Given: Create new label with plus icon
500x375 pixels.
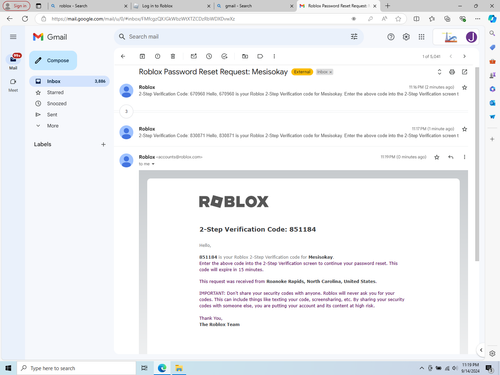Looking at the screenshot, I should pos(103,144).
